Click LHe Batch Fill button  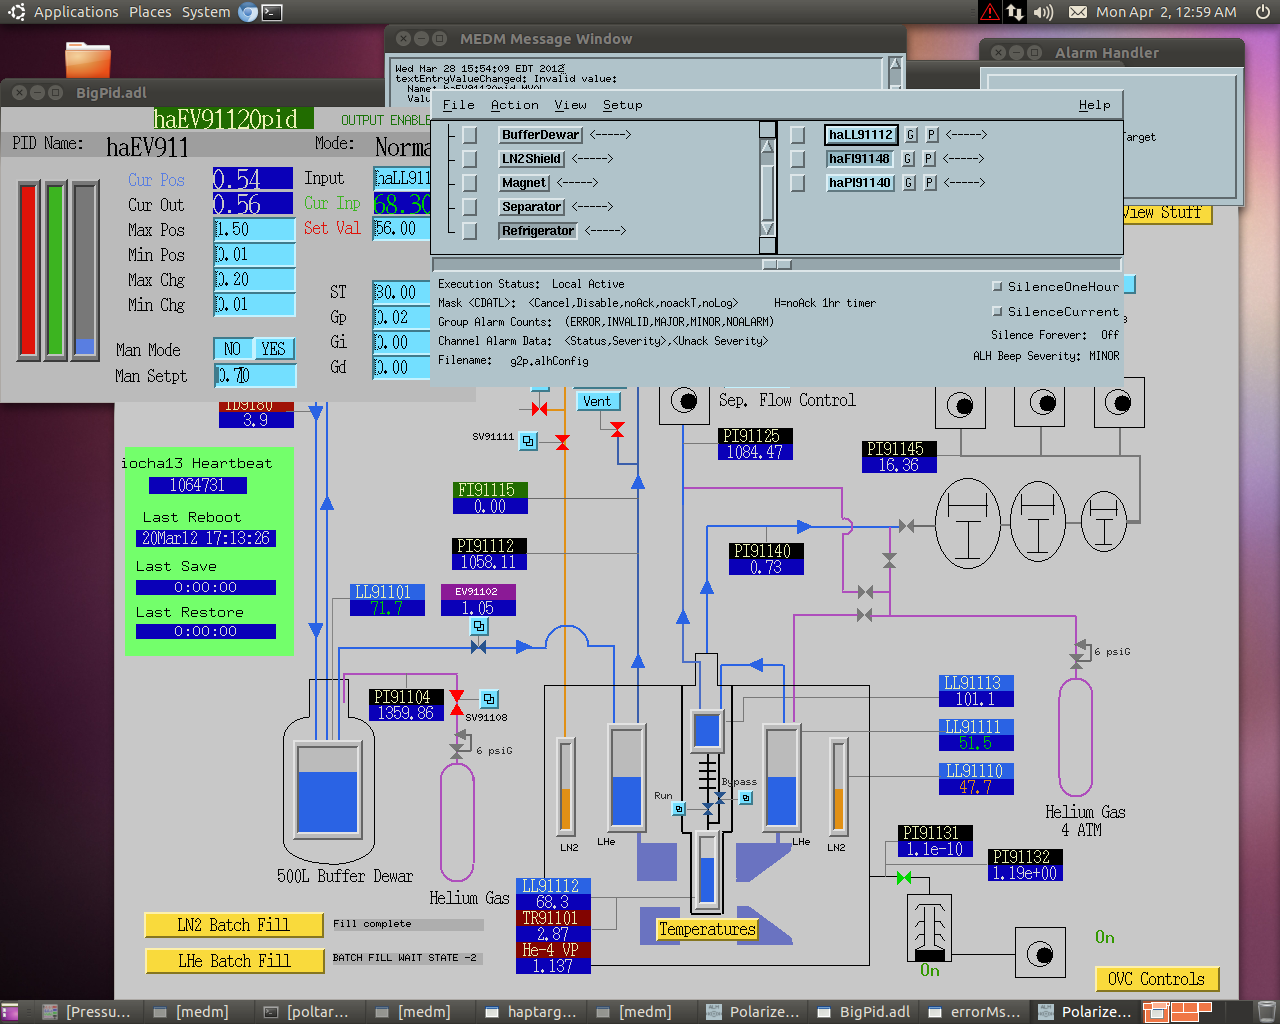(234, 961)
